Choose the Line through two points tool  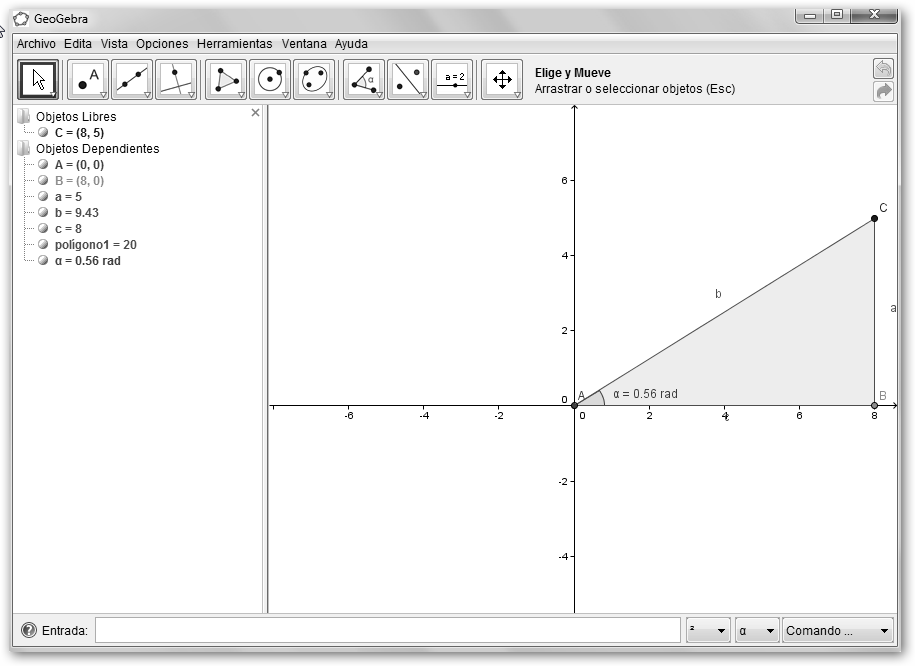[131, 80]
